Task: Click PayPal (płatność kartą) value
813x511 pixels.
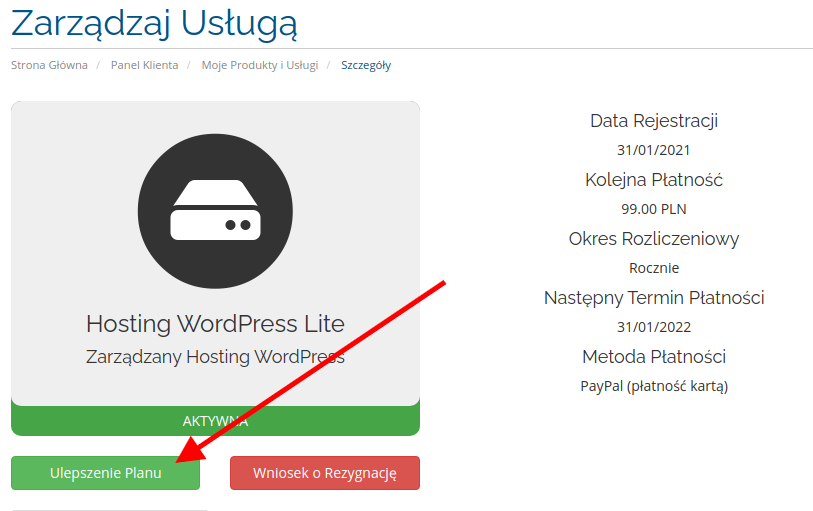Action: coord(654,386)
